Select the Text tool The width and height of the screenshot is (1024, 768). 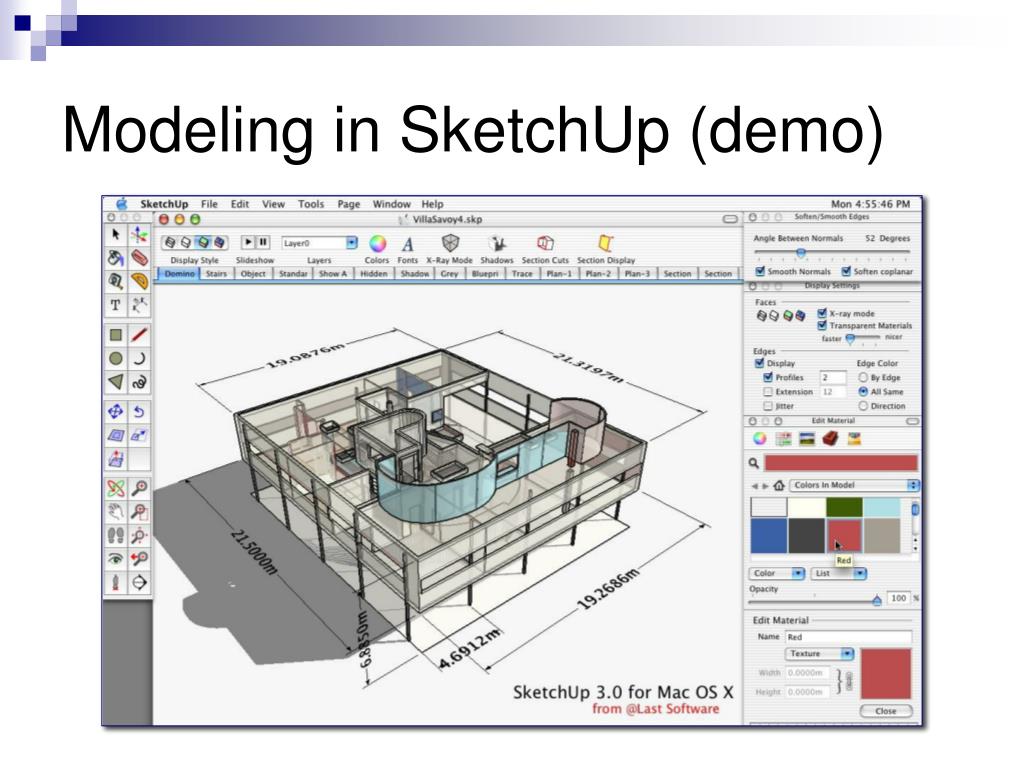(x=116, y=305)
